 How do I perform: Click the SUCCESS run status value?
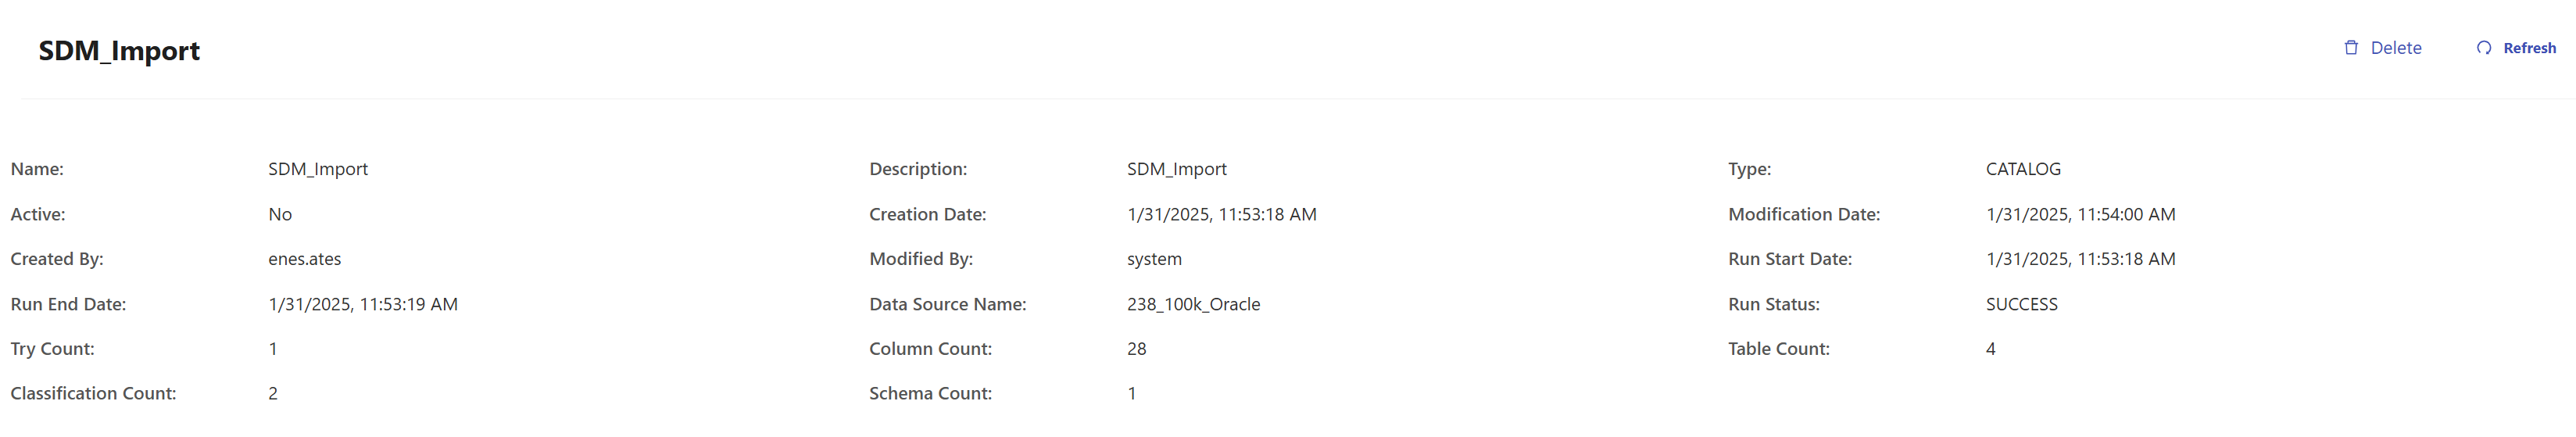[x=2021, y=304]
